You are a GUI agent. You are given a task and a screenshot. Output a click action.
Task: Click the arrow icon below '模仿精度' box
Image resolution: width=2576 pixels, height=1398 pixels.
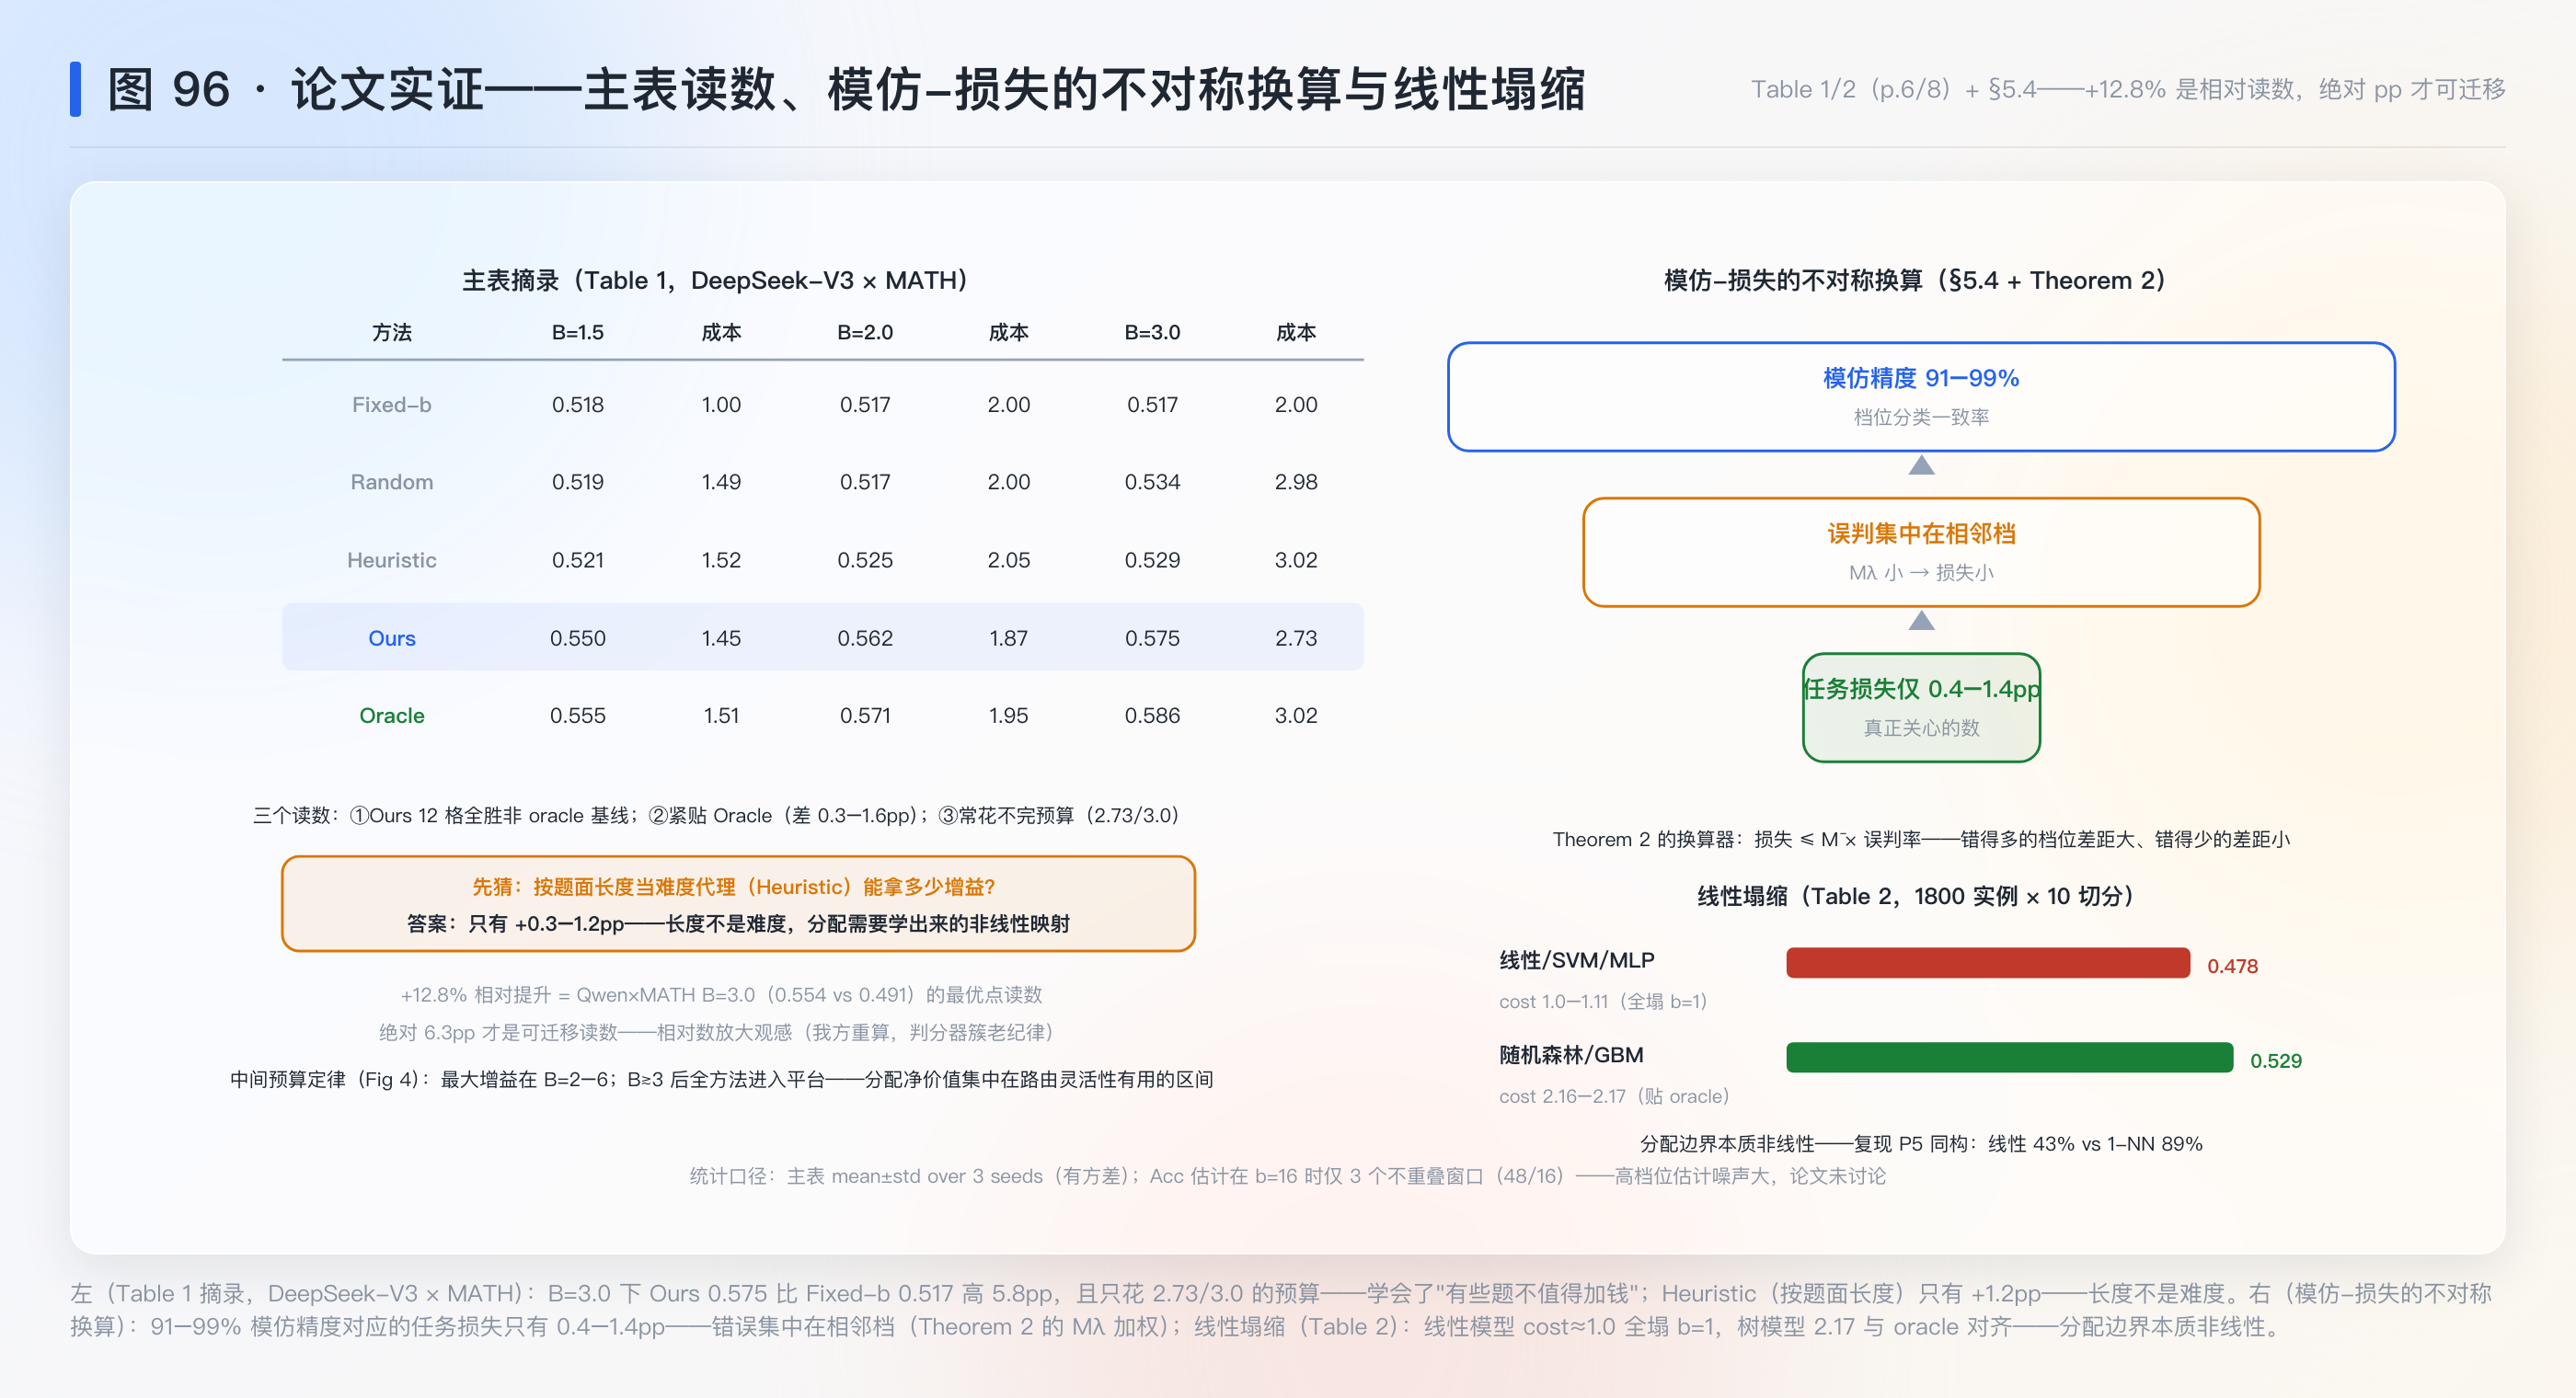tap(1921, 465)
